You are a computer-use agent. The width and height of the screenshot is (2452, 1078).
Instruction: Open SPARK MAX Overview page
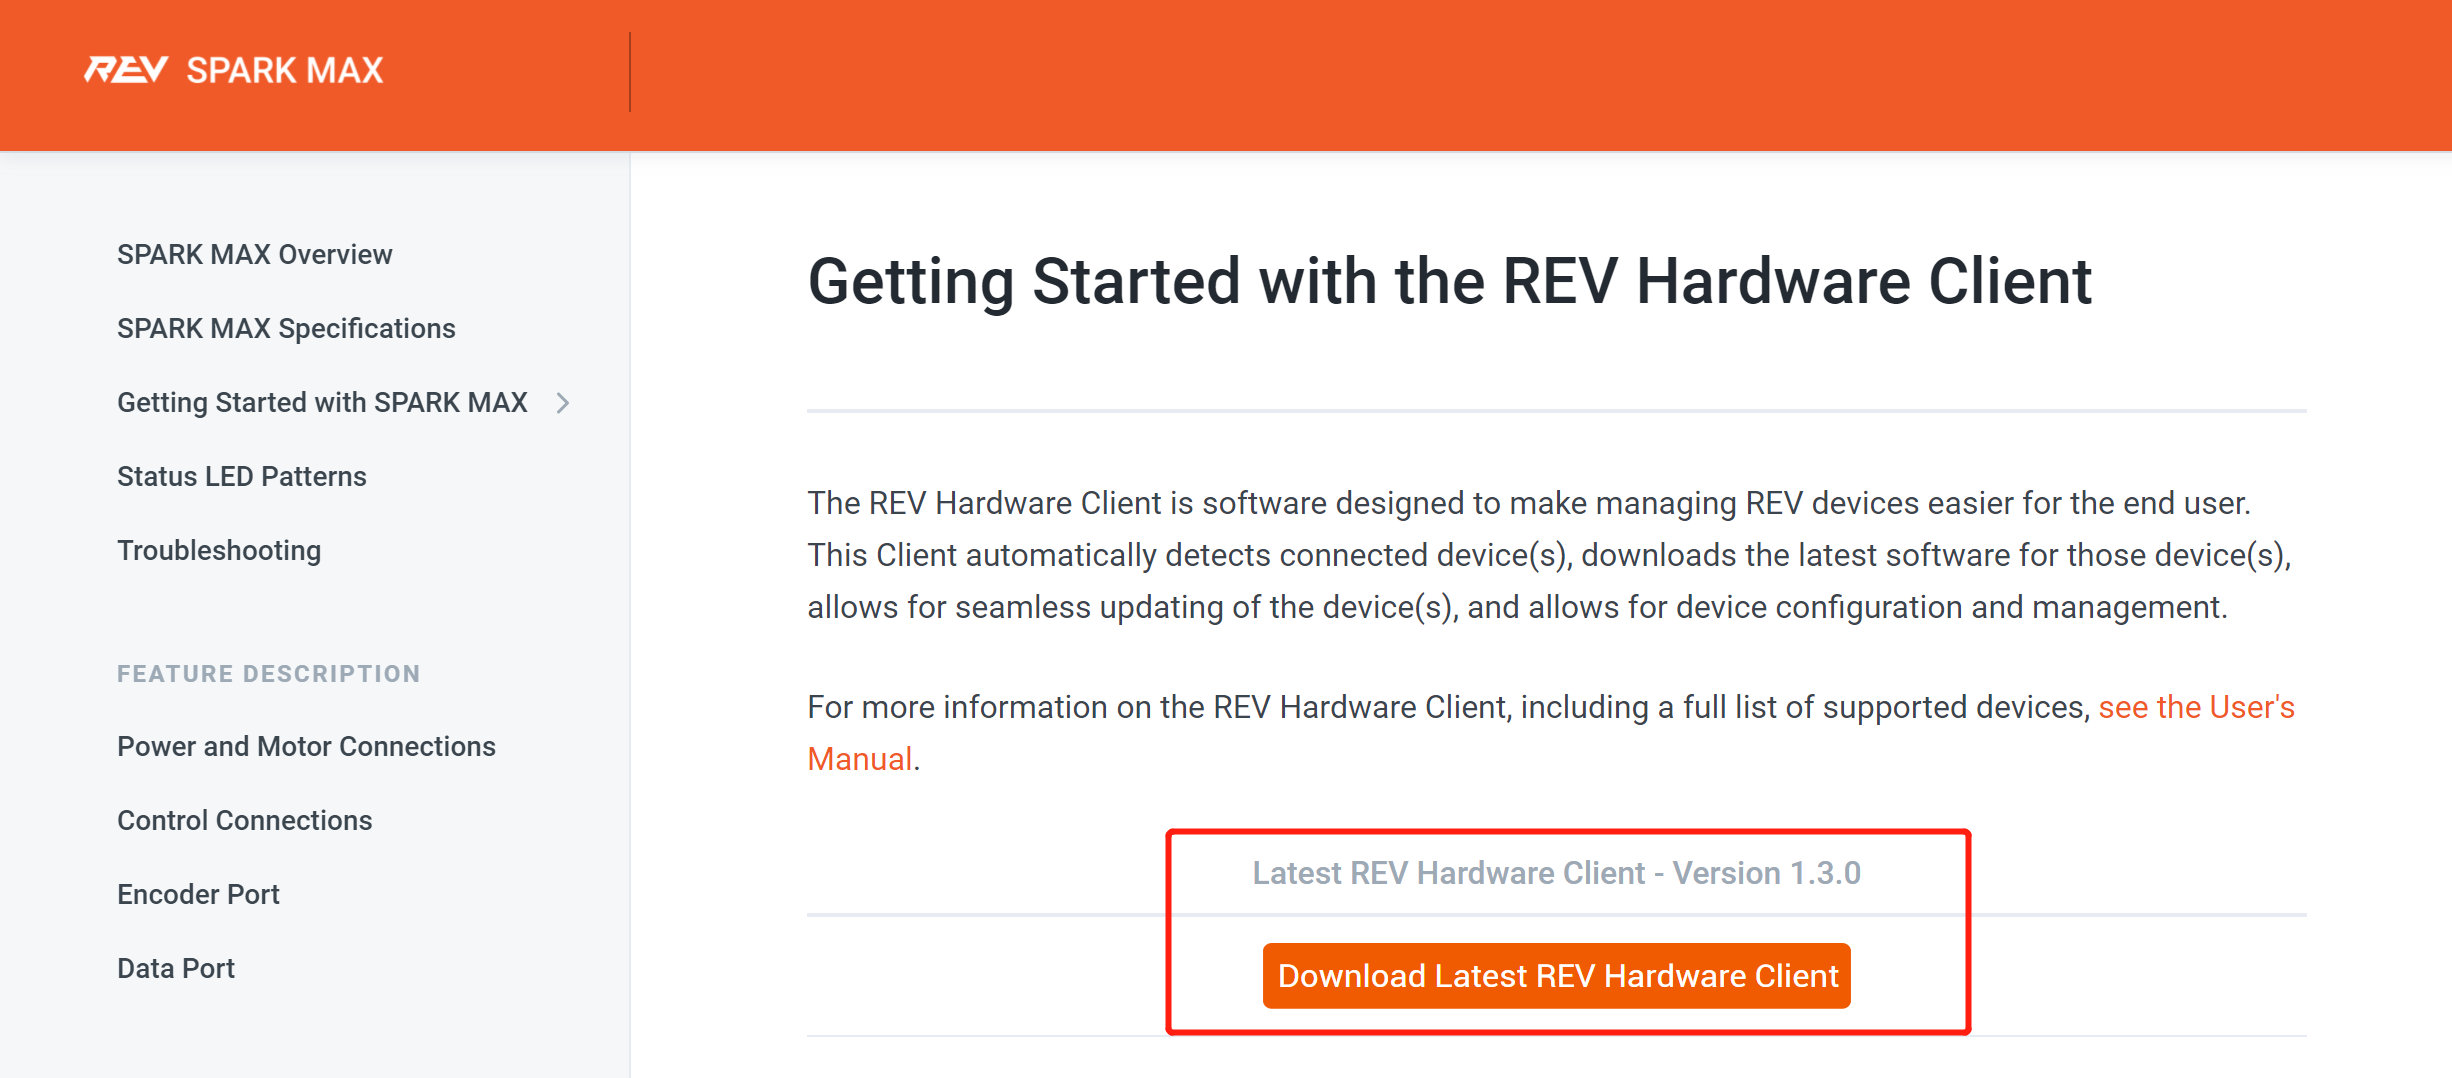click(x=255, y=254)
